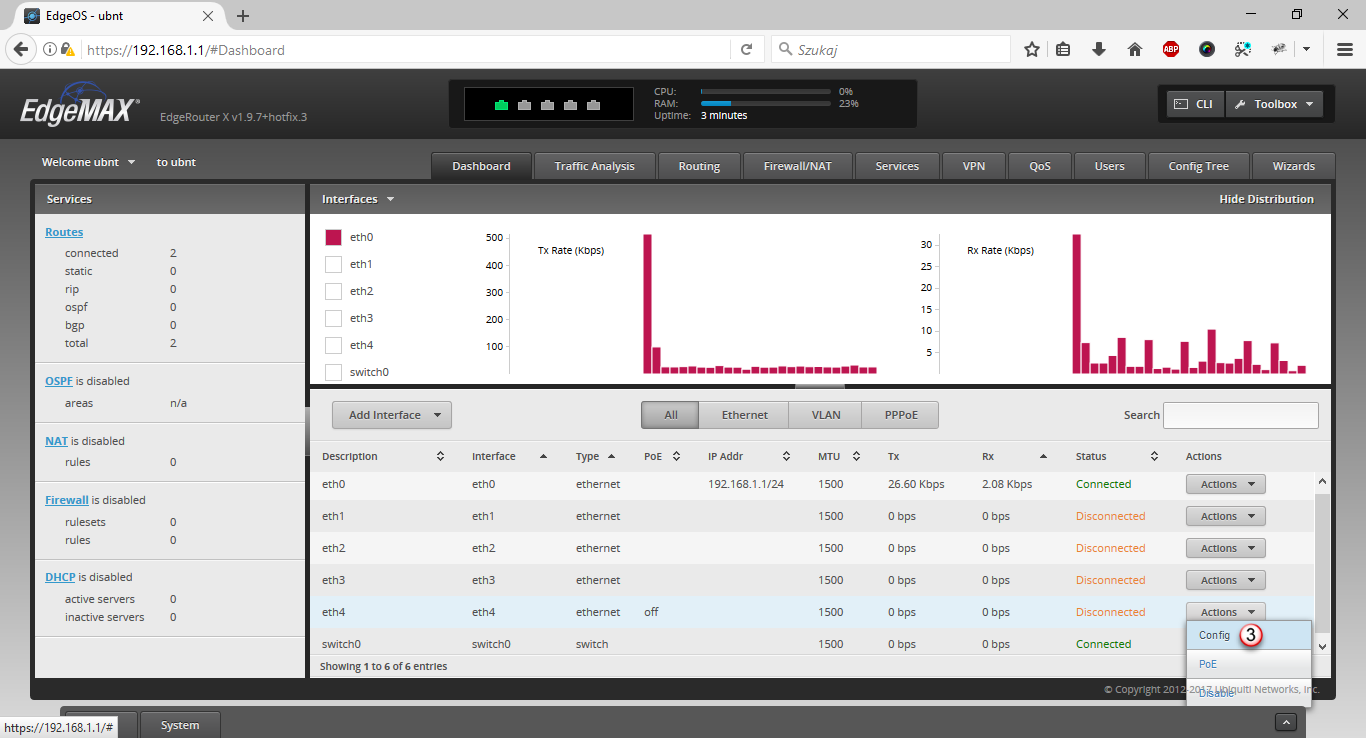Switch to the Traffic Analysis tab
The height and width of the screenshot is (738, 1366).
click(x=595, y=166)
